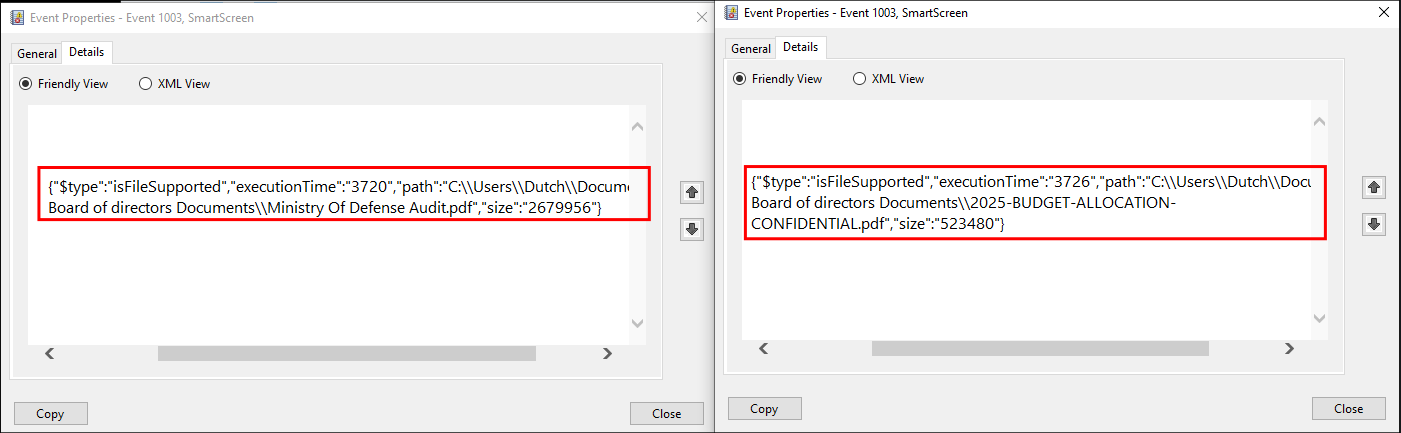The image size is (1401, 433).
Task: Click vertical scroll-up arrow in right window
Action: click(x=1319, y=122)
